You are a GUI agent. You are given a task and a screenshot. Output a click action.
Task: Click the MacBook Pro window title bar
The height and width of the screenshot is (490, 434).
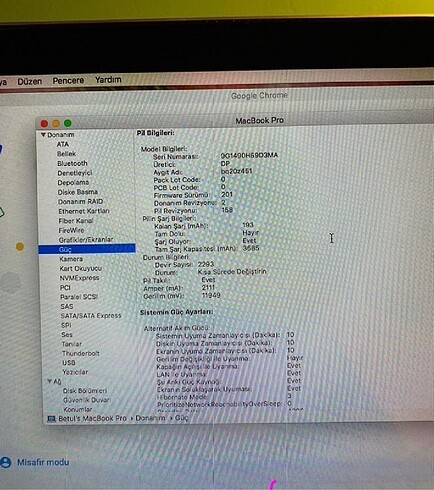[x=260, y=120]
